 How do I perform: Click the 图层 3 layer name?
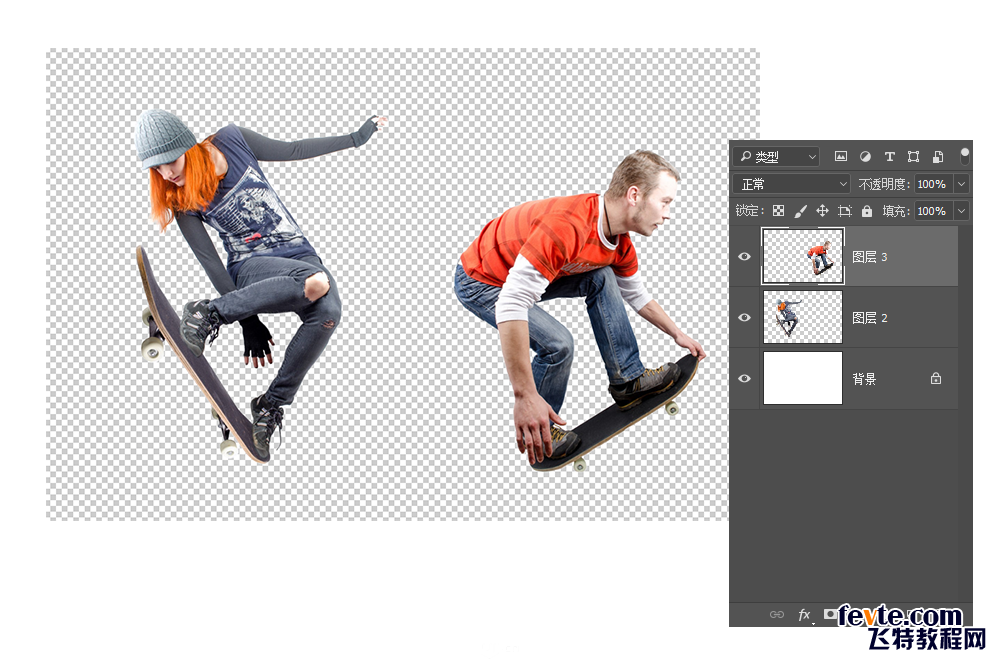tap(869, 257)
